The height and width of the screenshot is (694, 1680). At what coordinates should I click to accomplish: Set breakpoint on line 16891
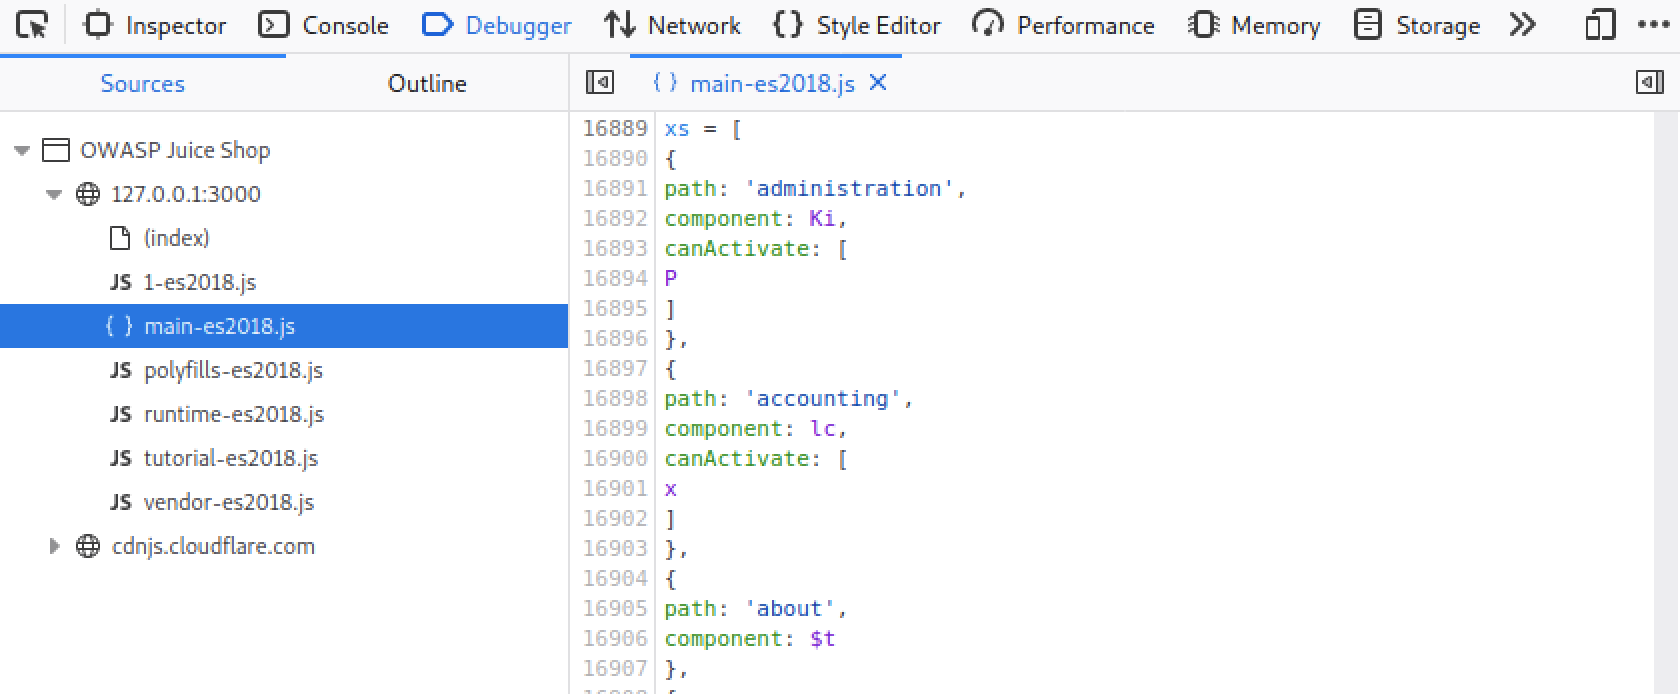click(615, 188)
